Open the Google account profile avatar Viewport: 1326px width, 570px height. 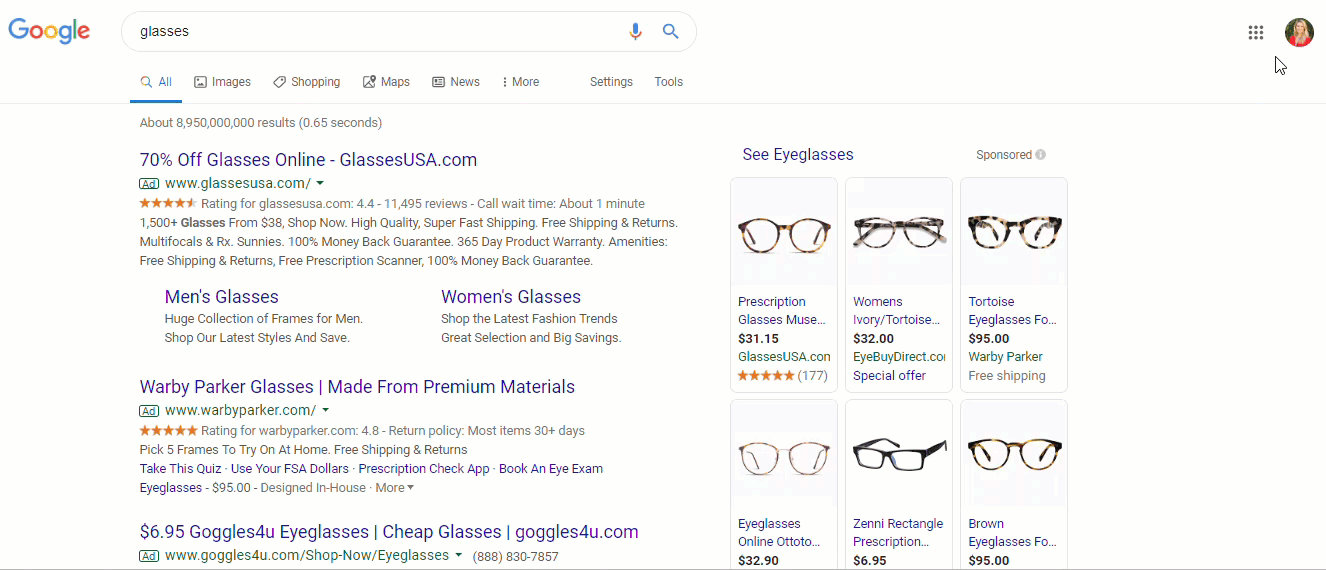tap(1299, 32)
